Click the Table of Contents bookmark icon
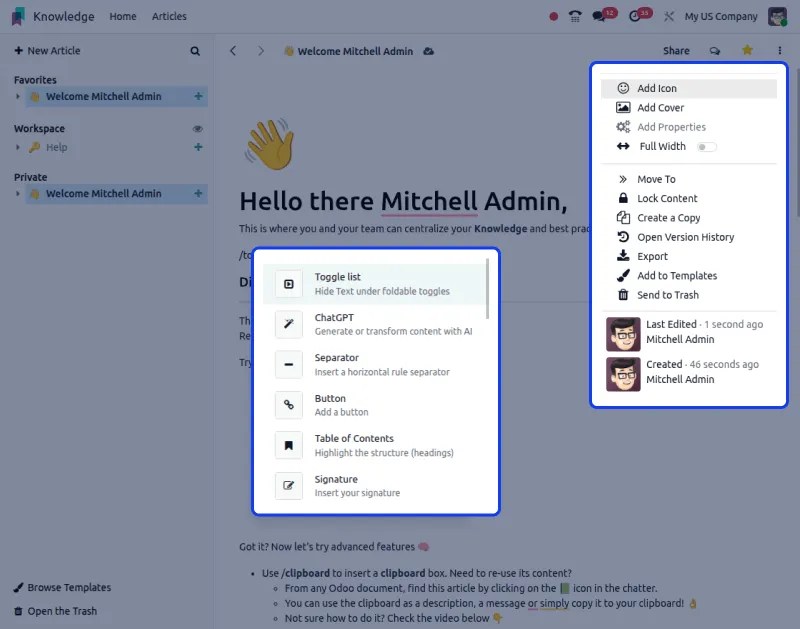Screen dimensions: 800x629 pyautogui.click(x=289, y=445)
